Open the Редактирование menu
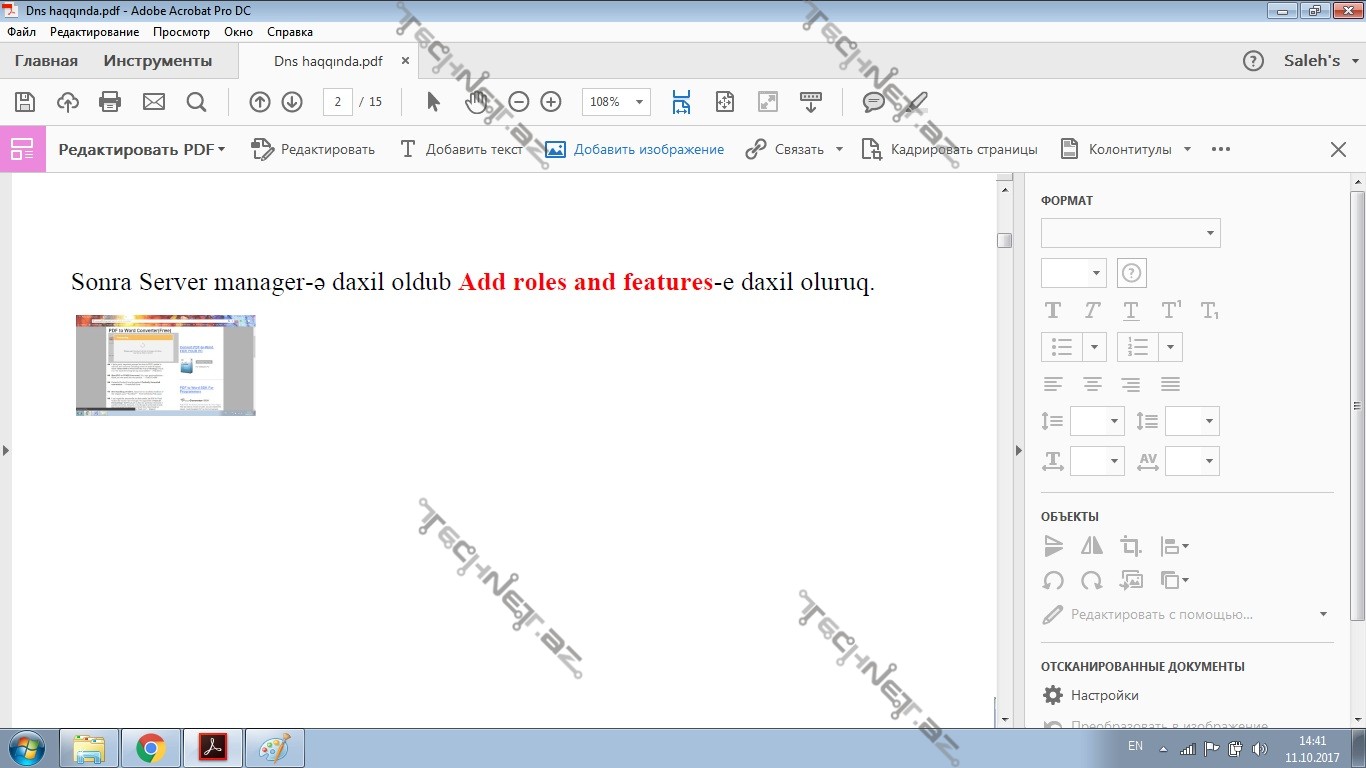Screen dimensions: 1366x768 [94, 32]
